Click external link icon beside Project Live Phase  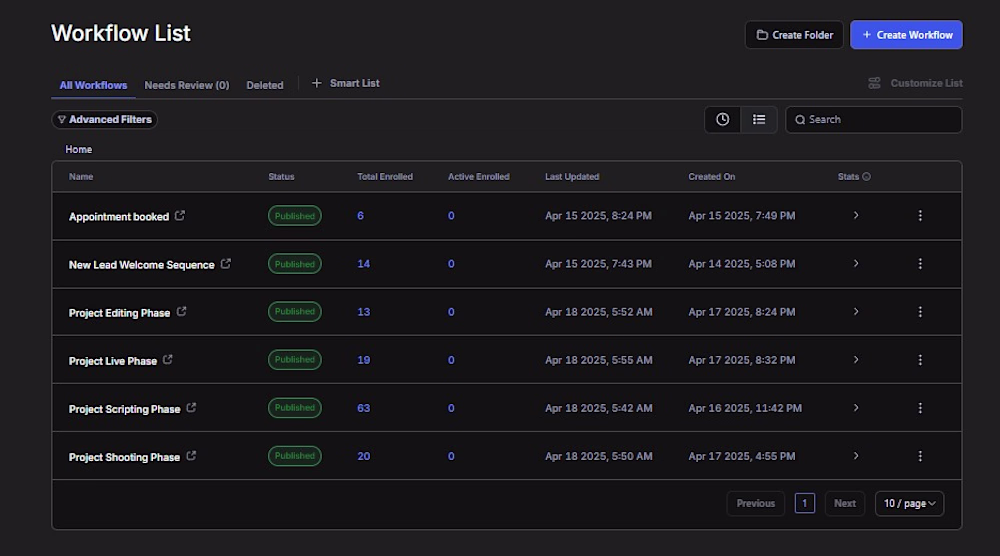pyautogui.click(x=168, y=360)
